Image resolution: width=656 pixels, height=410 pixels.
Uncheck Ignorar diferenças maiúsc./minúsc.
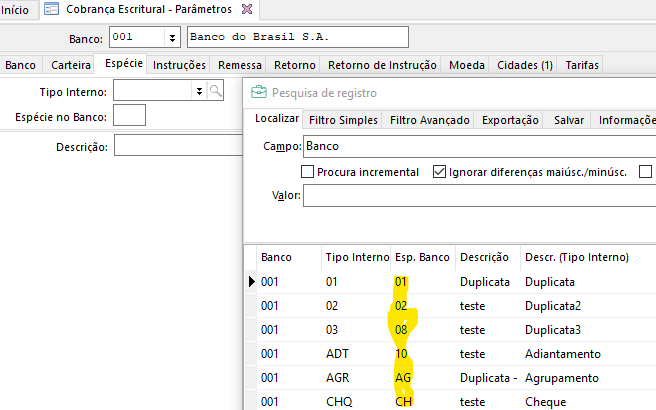tap(439, 172)
